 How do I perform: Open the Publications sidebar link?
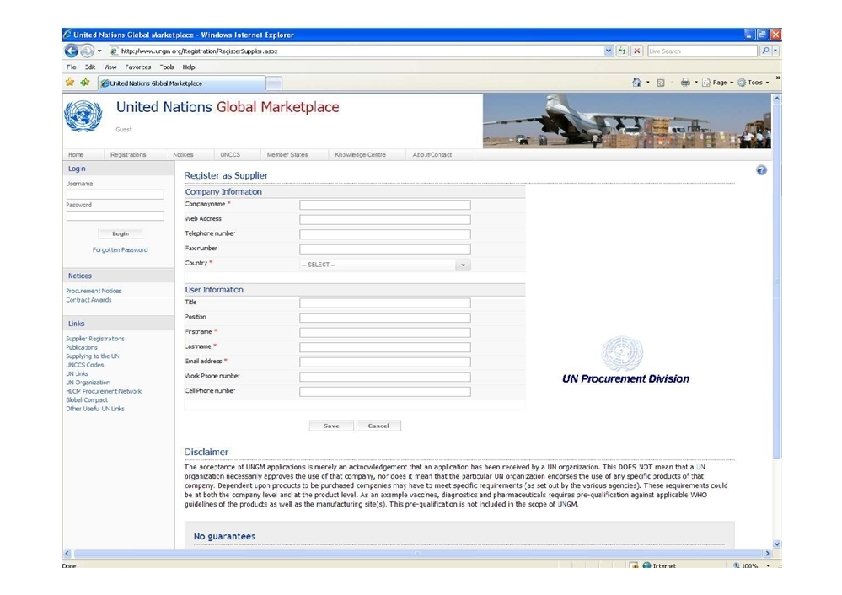82,347
